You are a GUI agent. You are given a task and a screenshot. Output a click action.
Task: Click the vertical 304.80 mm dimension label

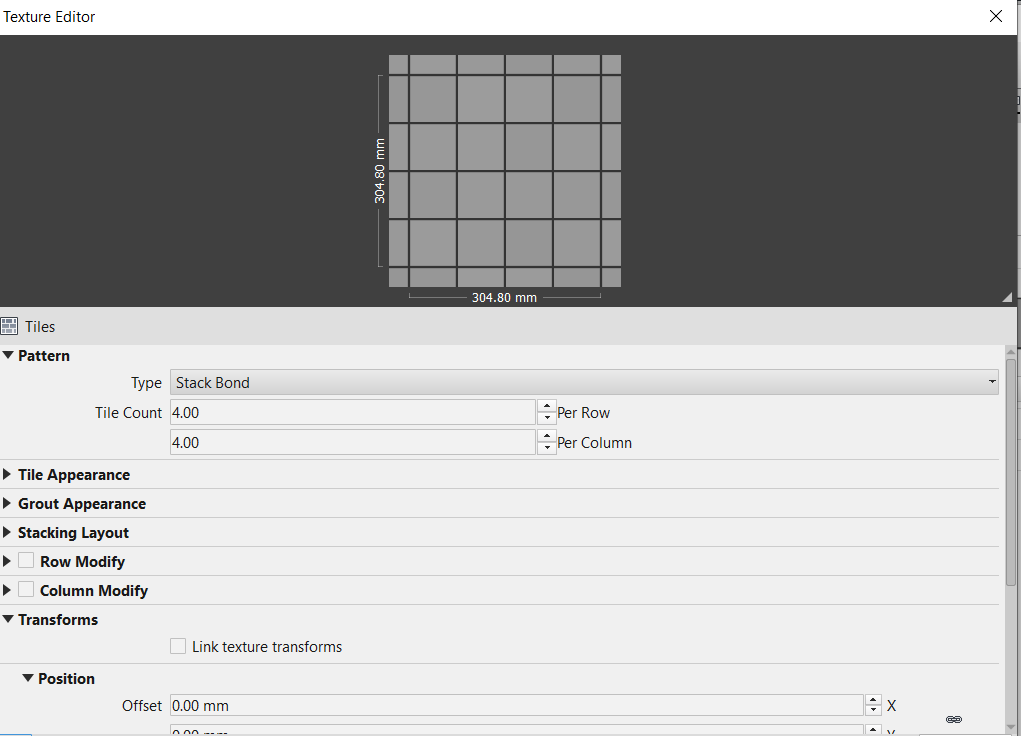click(380, 171)
